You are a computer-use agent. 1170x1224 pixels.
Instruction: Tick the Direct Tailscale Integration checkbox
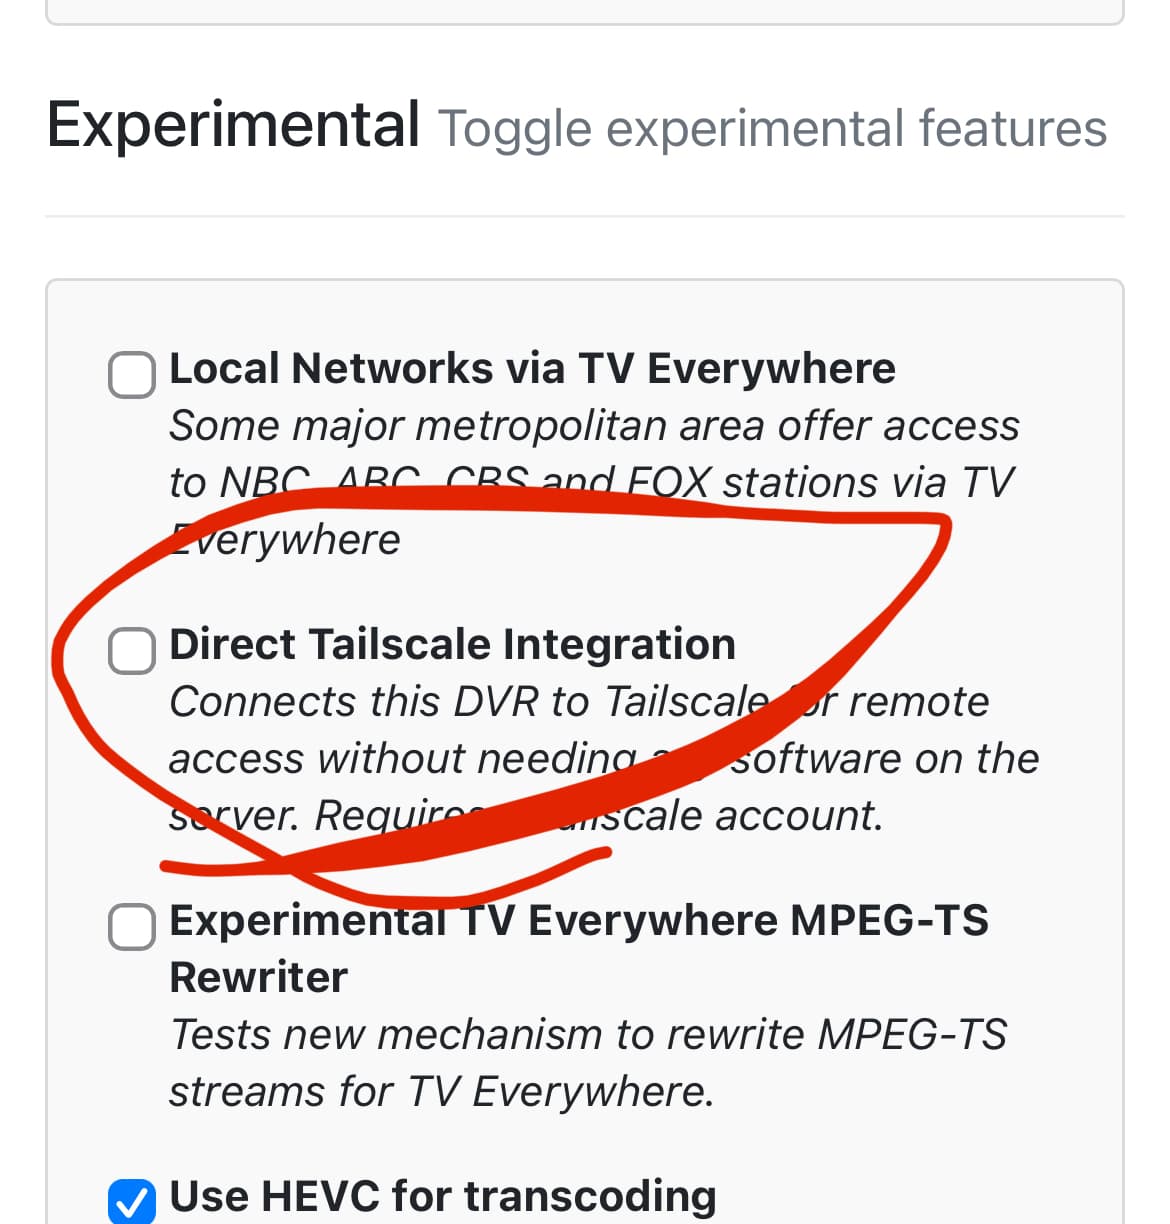coord(131,651)
